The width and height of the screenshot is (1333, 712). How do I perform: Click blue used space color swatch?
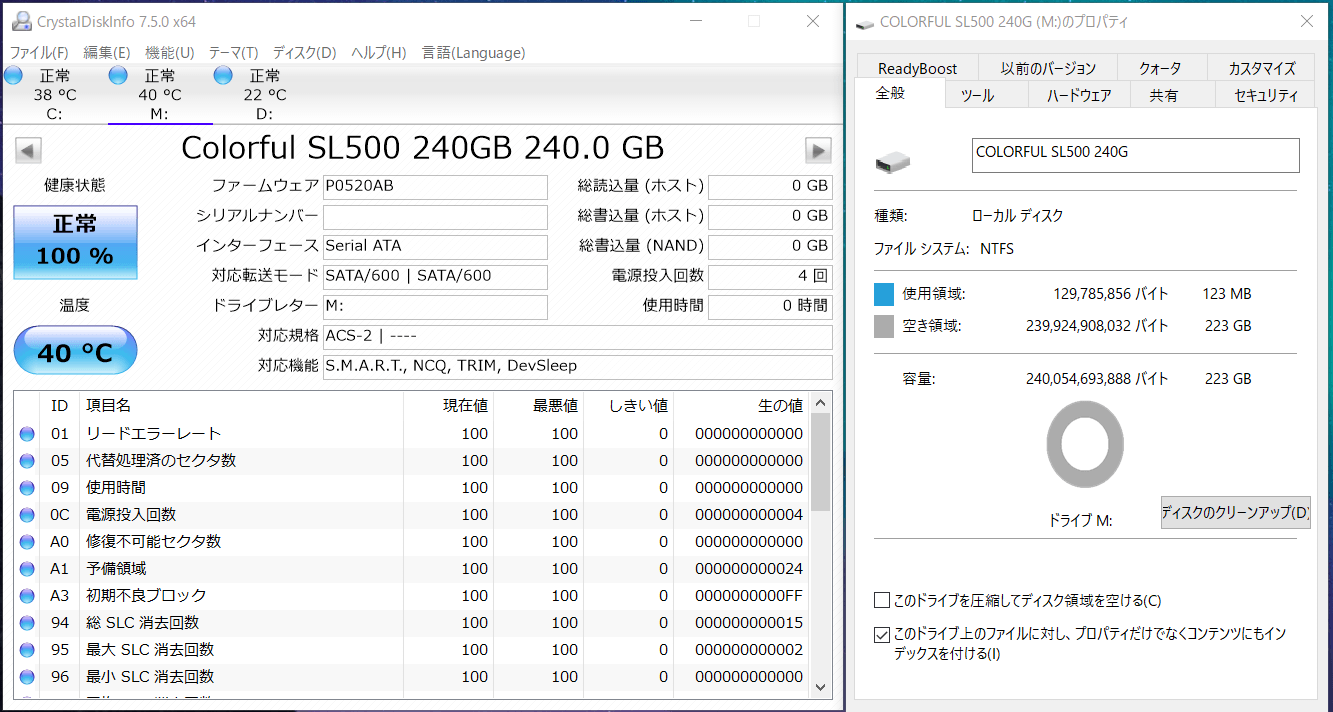pyautogui.click(x=884, y=294)
